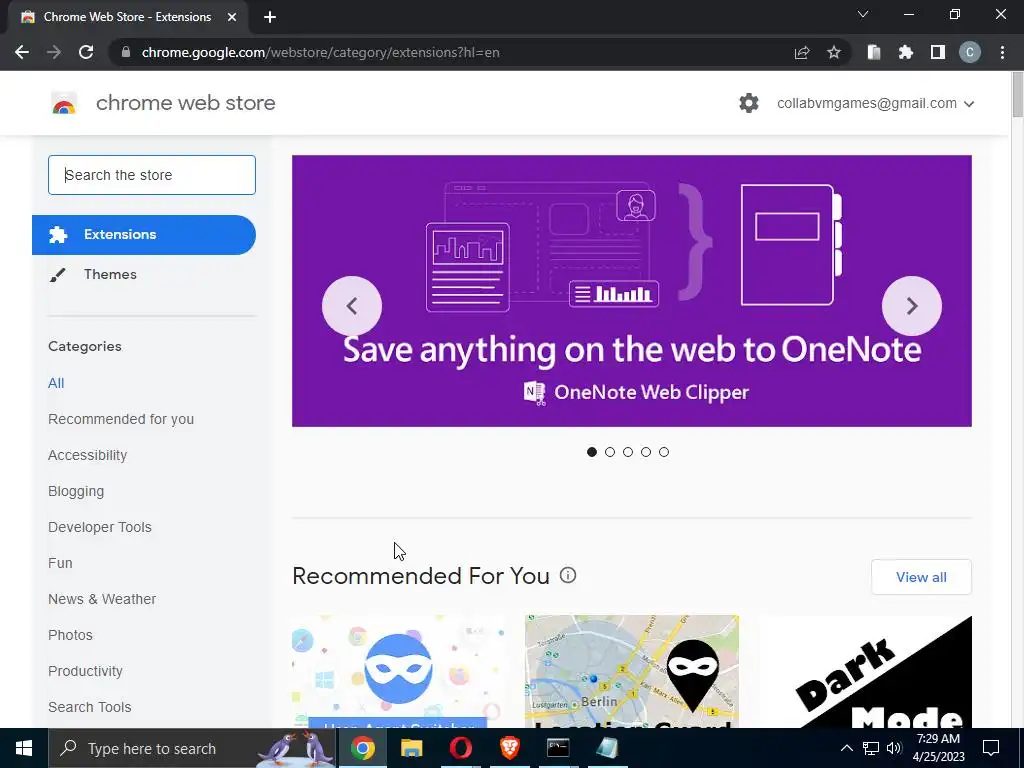Viewport: 1024px width, 768px height.
Task: Open Chrome three-dot menu
Action: 1002,52
